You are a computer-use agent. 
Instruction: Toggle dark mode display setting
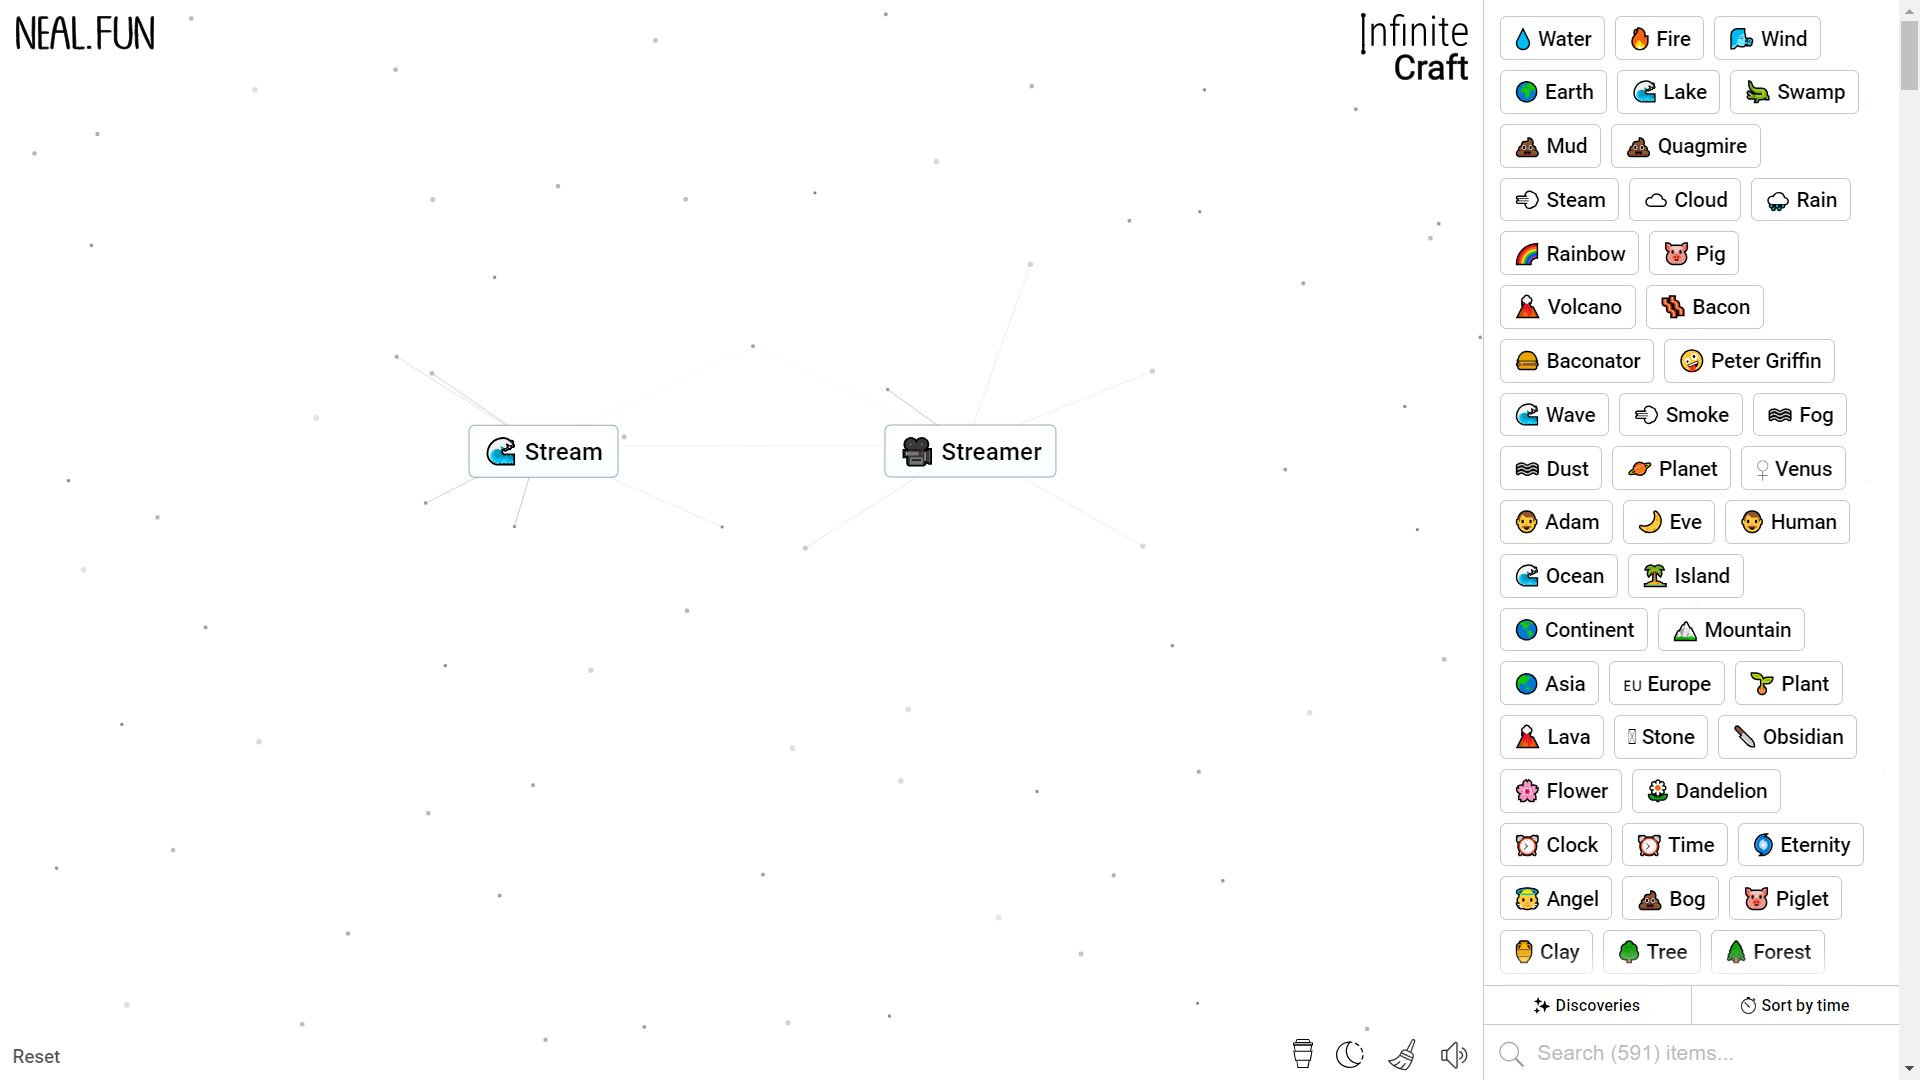coord(1350,1055)
